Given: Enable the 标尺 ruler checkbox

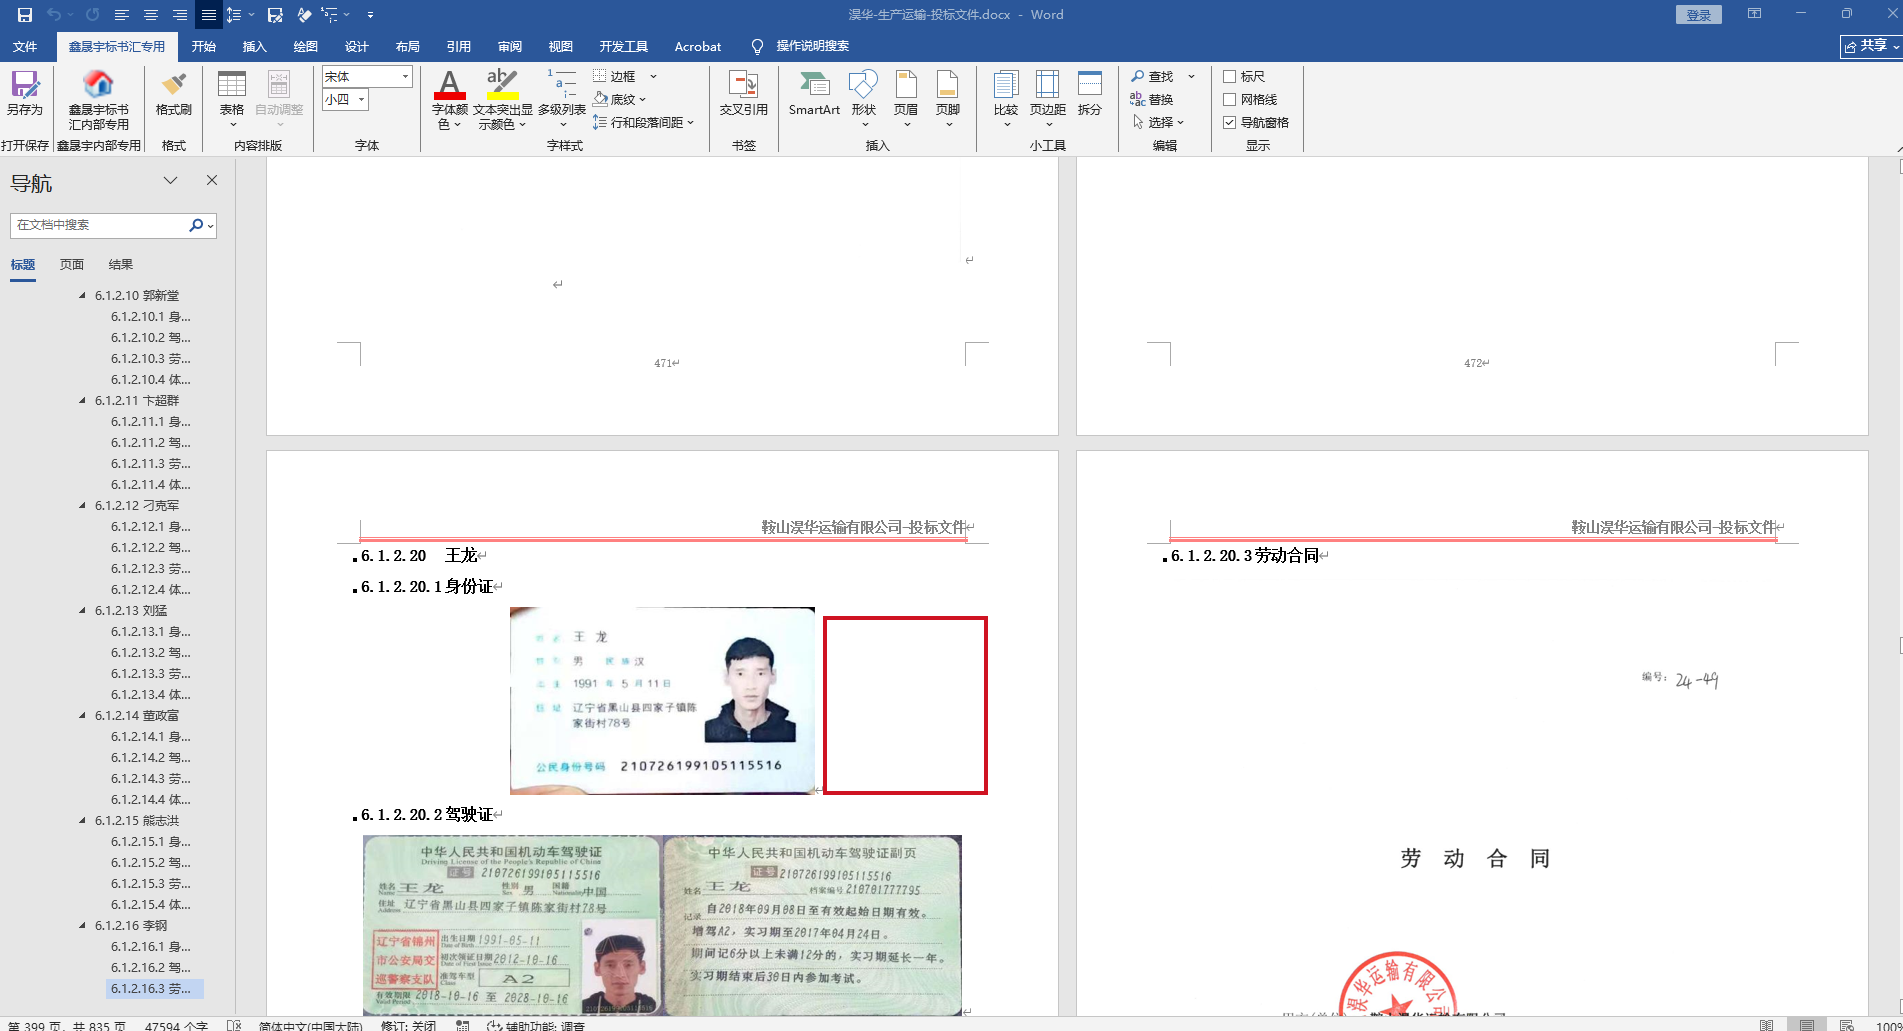Looking at the screenshot, I should [x=1230, y=76].
